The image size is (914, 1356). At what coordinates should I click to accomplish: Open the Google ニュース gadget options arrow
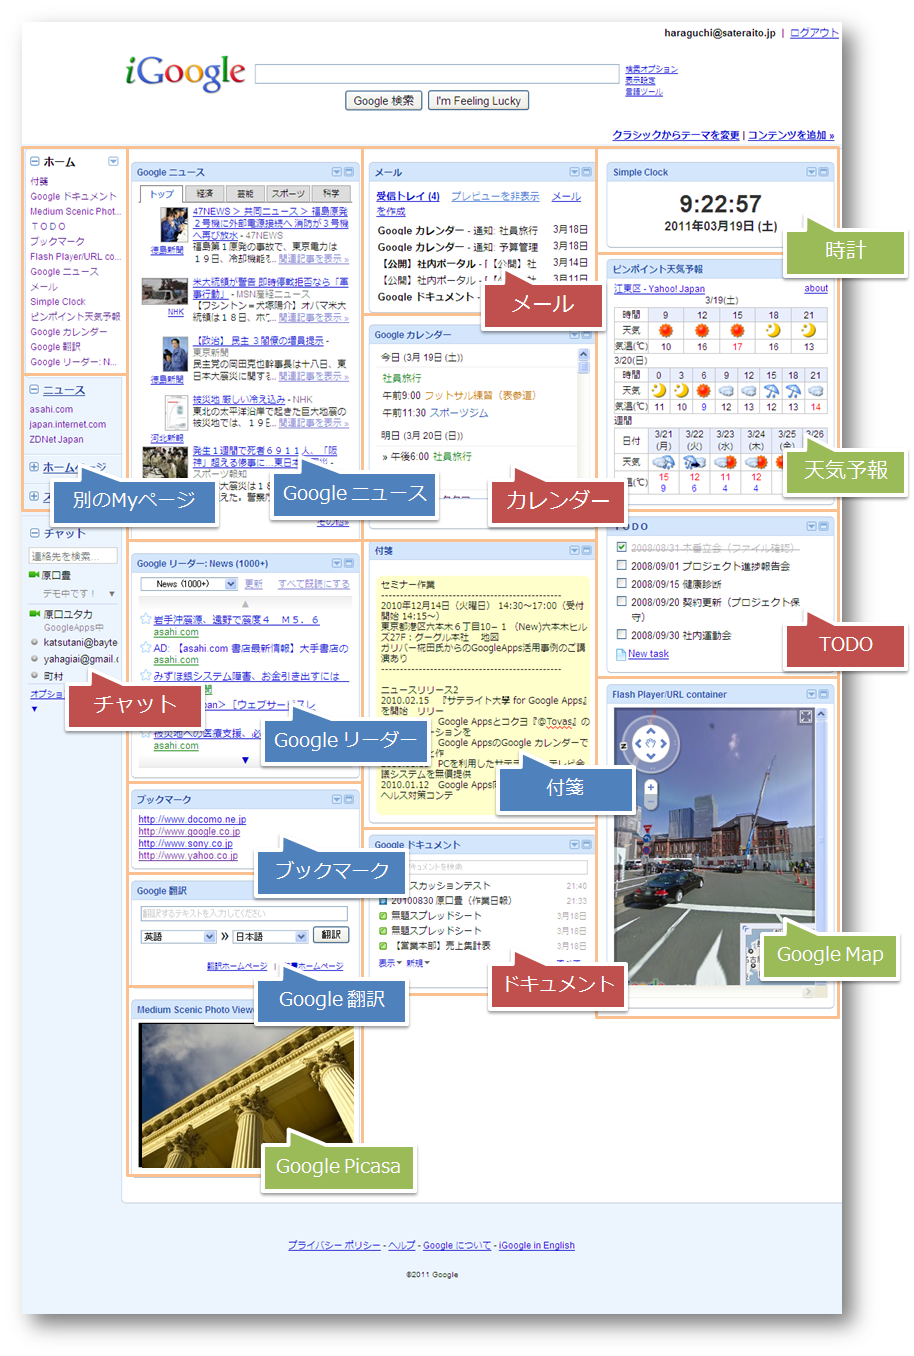pos(336,172)
